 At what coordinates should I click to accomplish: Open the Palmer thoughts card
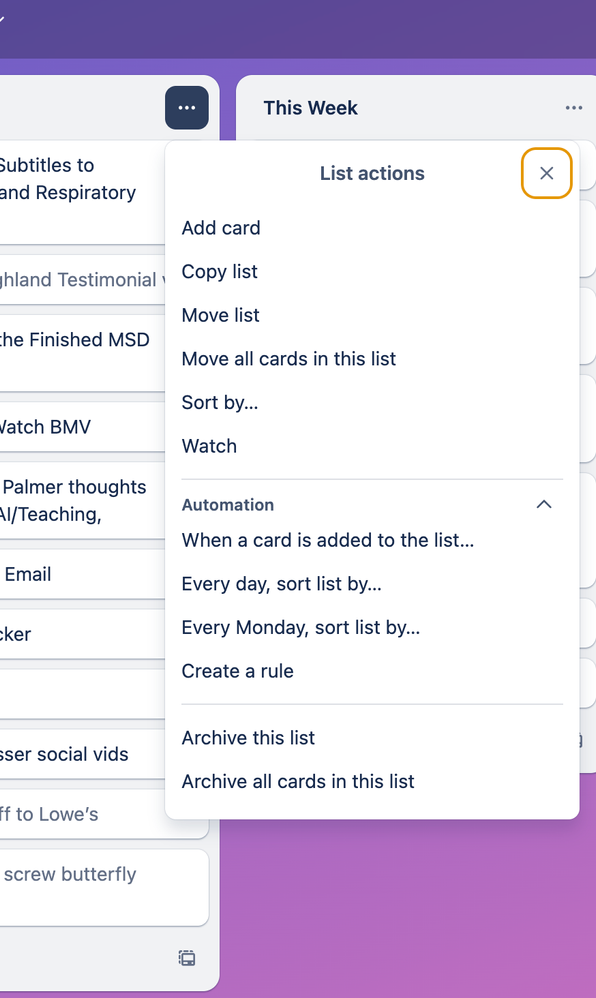pos(83,500)
